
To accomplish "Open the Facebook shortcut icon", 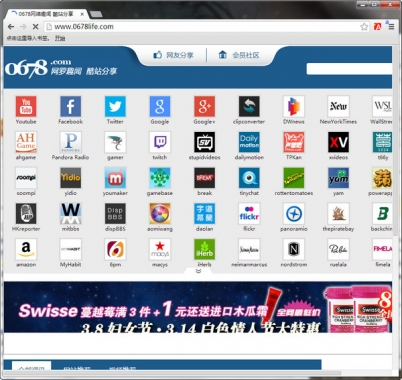I will (70, 106).
